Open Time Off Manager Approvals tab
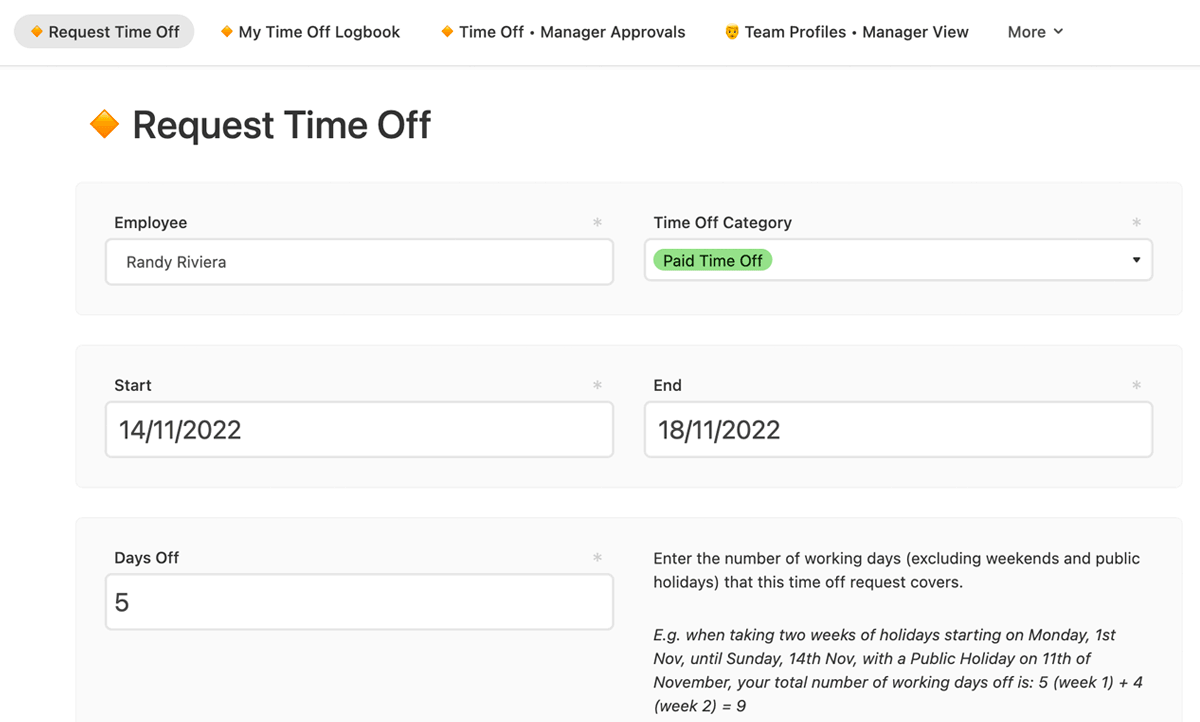1200x722 pixels. pyautogui.click(x=572, y=32)
